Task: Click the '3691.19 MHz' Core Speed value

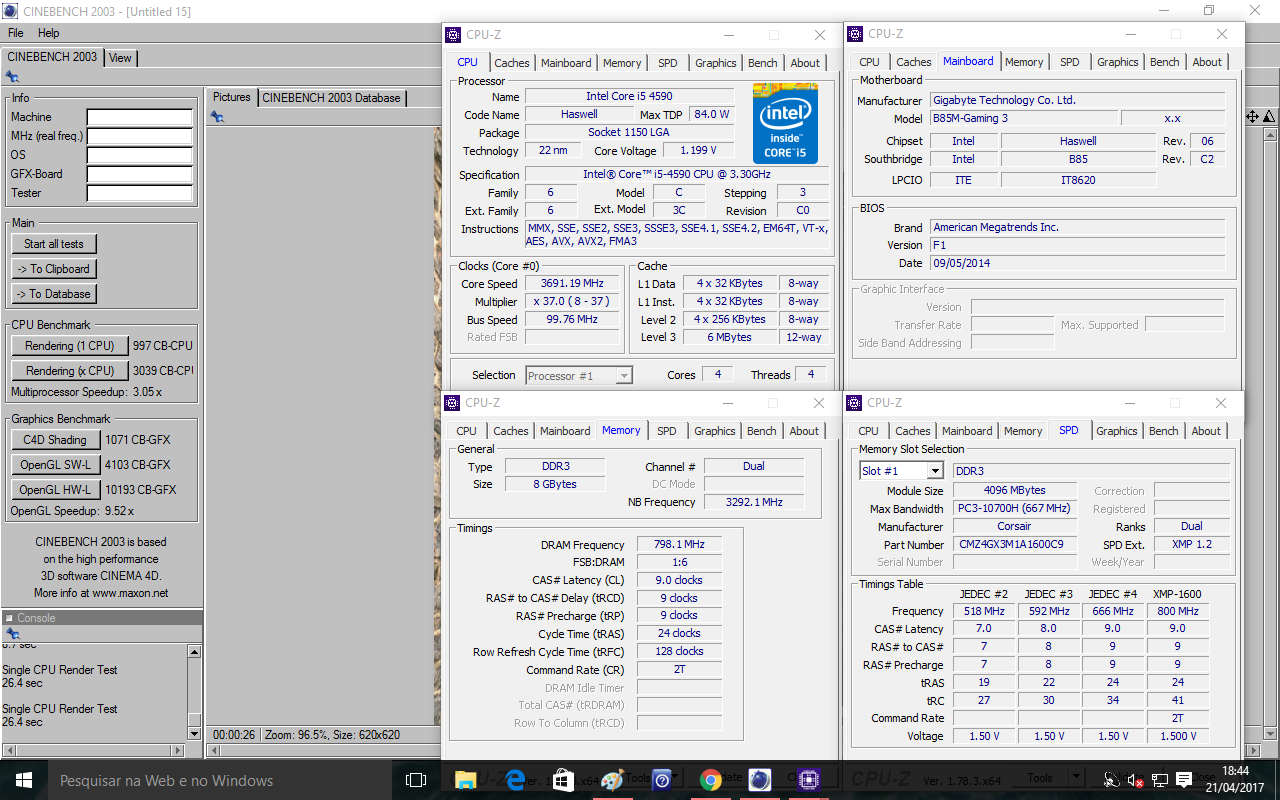Action: [x=572, y=284]
